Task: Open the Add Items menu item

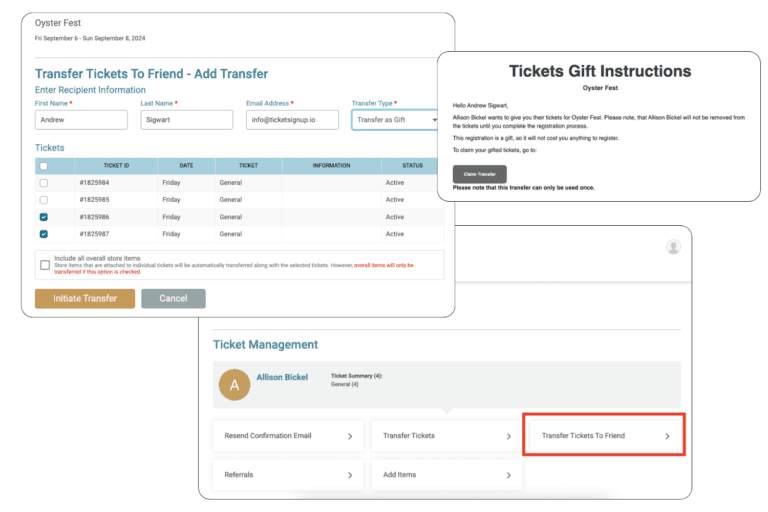Action: (445, 475)
